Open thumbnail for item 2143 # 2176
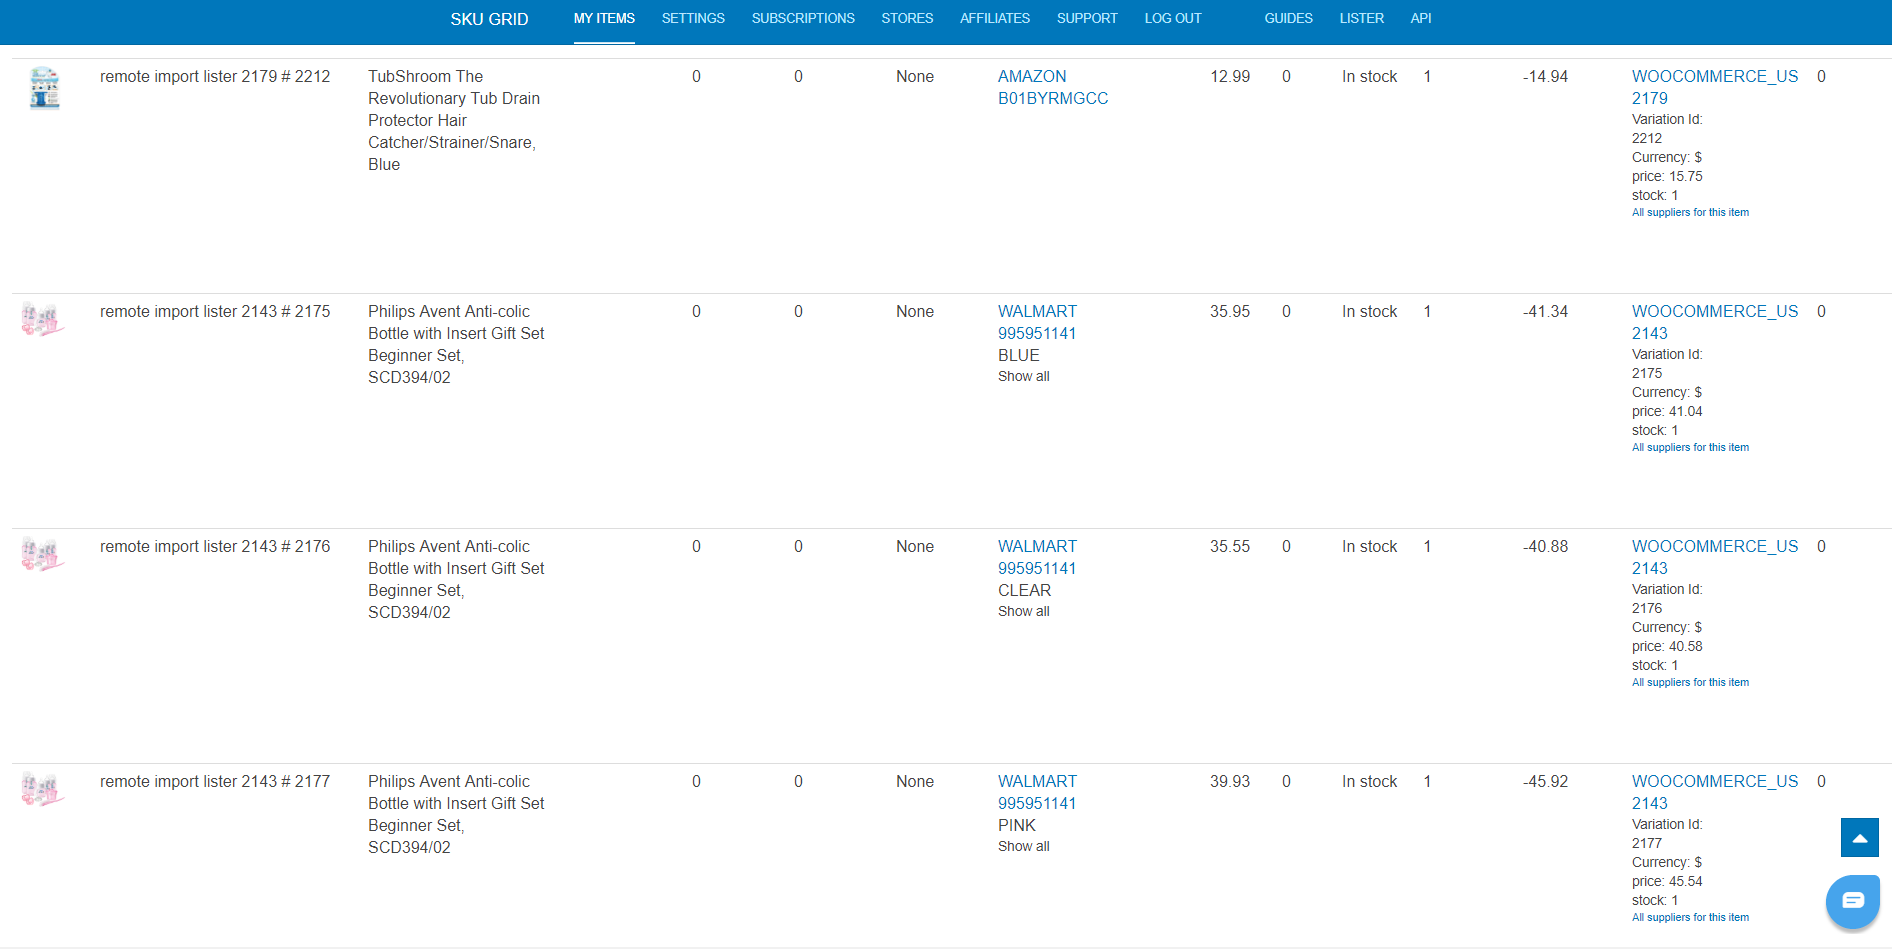This screenshot has width=1892, height=949. coord(44,554)
